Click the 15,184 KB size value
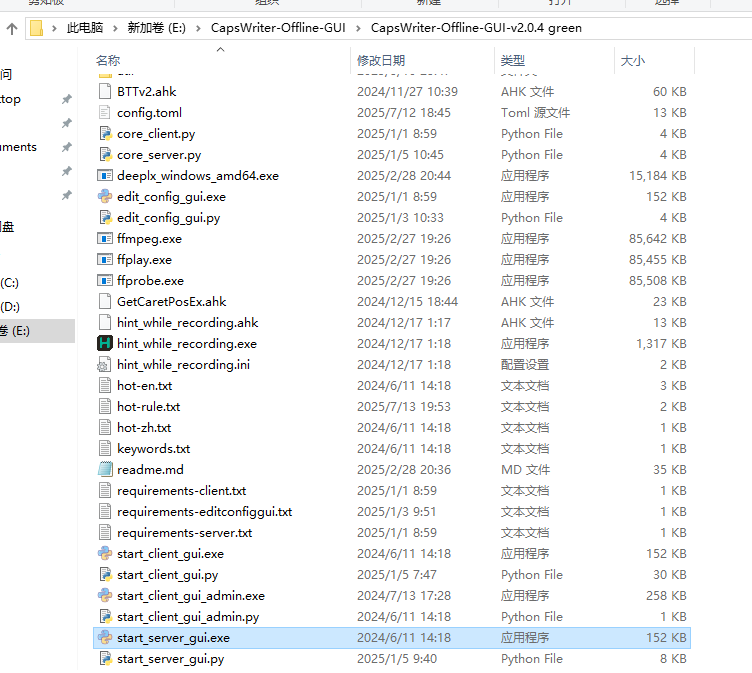 [x=658, y=176]
